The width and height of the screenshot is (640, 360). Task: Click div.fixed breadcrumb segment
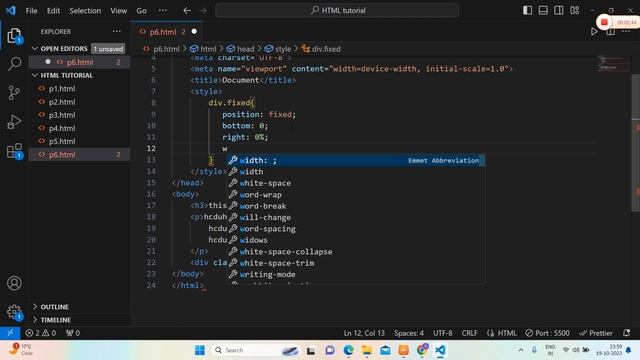pyautogui.click(x=321, y=49)
